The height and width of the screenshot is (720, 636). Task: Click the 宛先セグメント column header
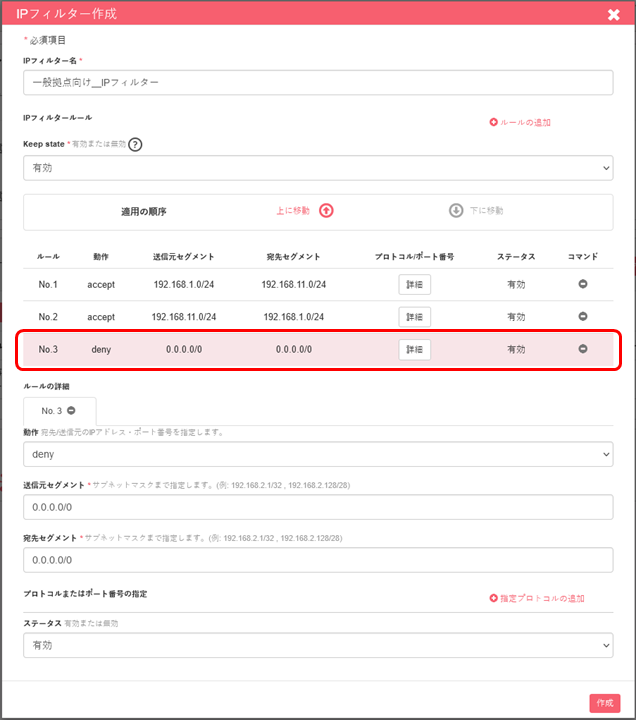pos(294,257)
